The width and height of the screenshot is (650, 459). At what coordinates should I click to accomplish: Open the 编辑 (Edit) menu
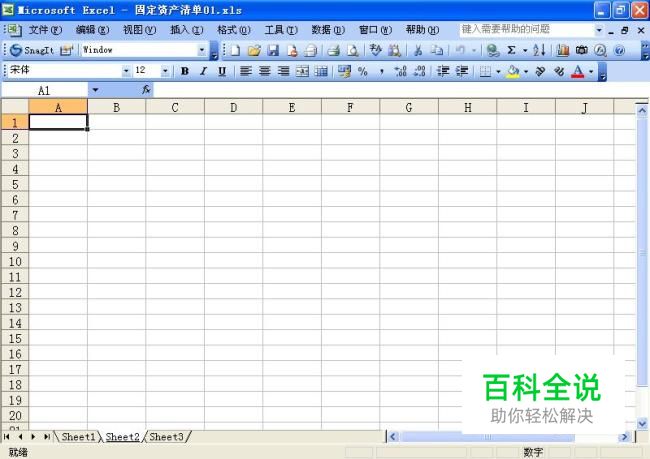pos(92,29)
